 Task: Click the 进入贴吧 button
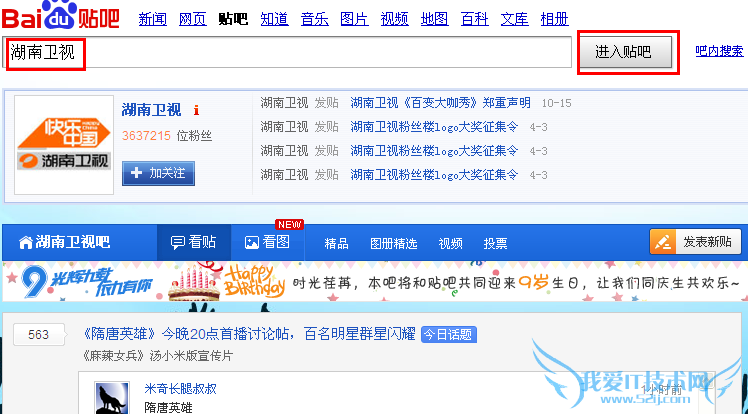tap(625, 52)
